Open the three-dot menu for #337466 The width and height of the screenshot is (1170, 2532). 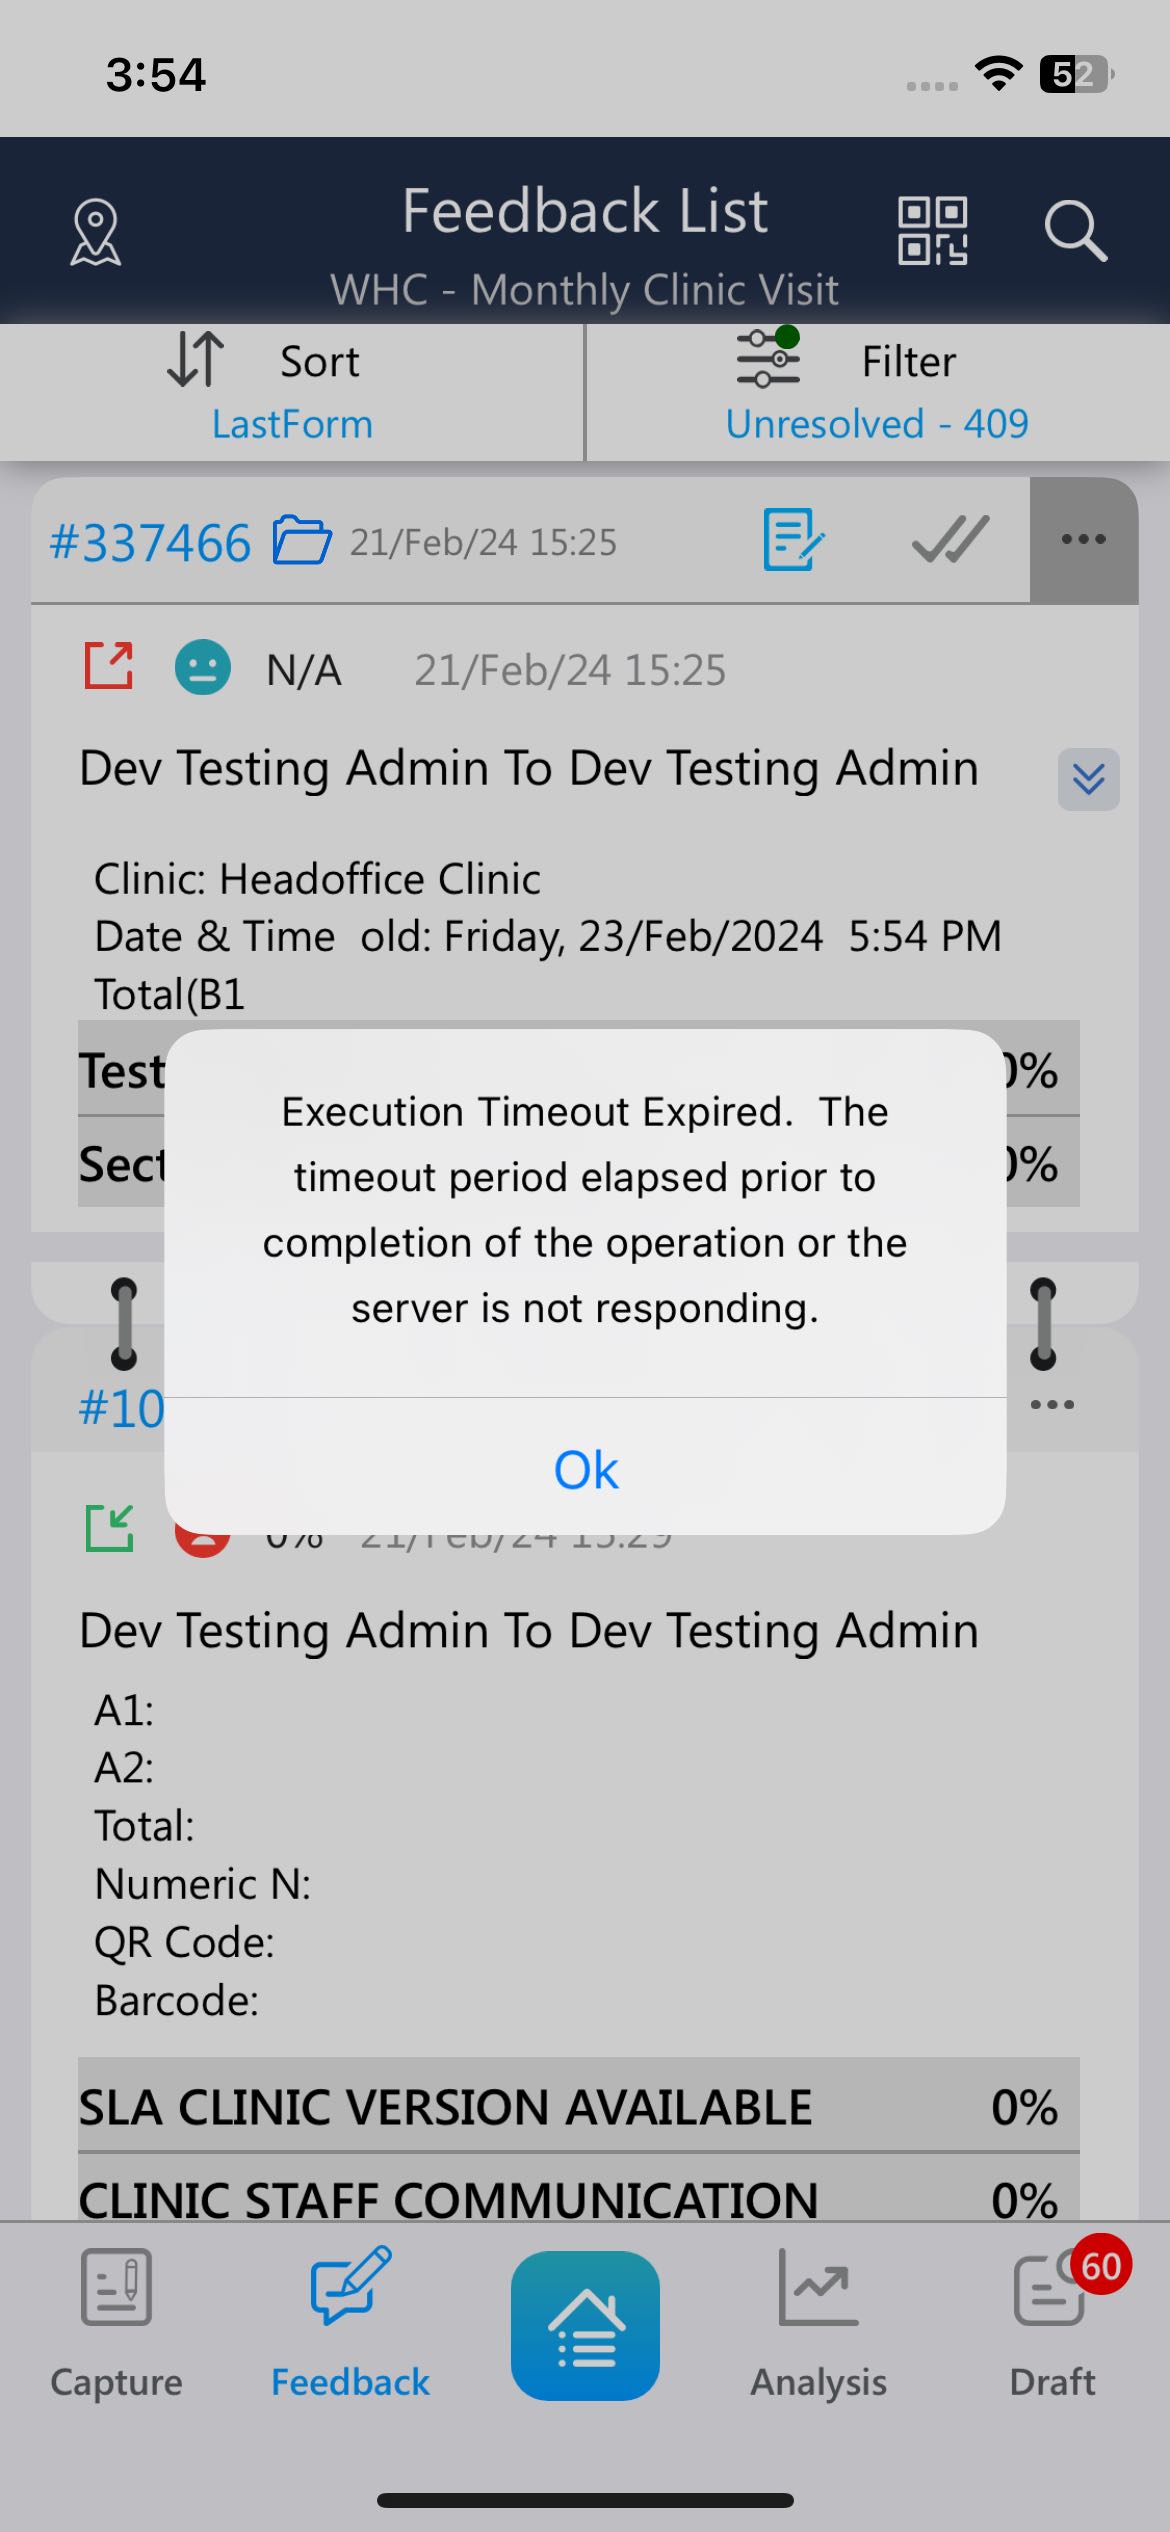point(1083,540)
